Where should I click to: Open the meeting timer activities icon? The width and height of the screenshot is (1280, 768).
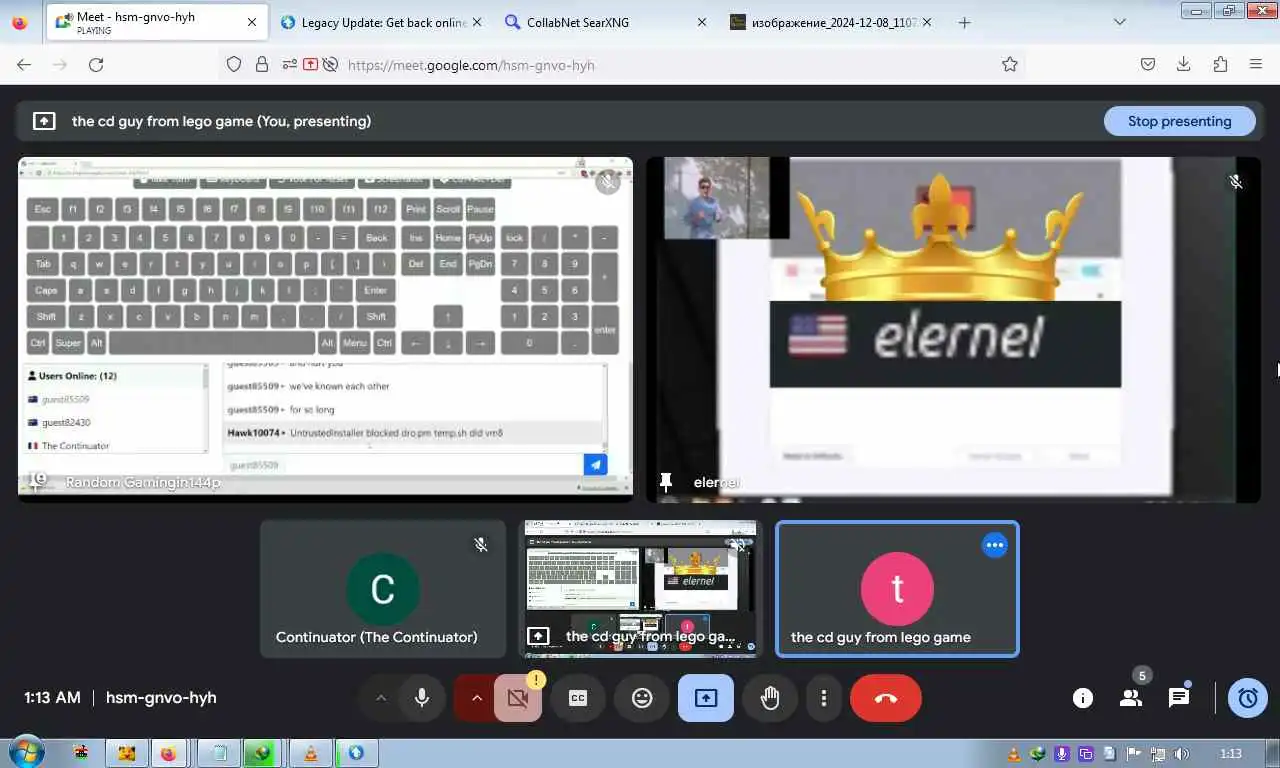click(x=1248, y=698)
